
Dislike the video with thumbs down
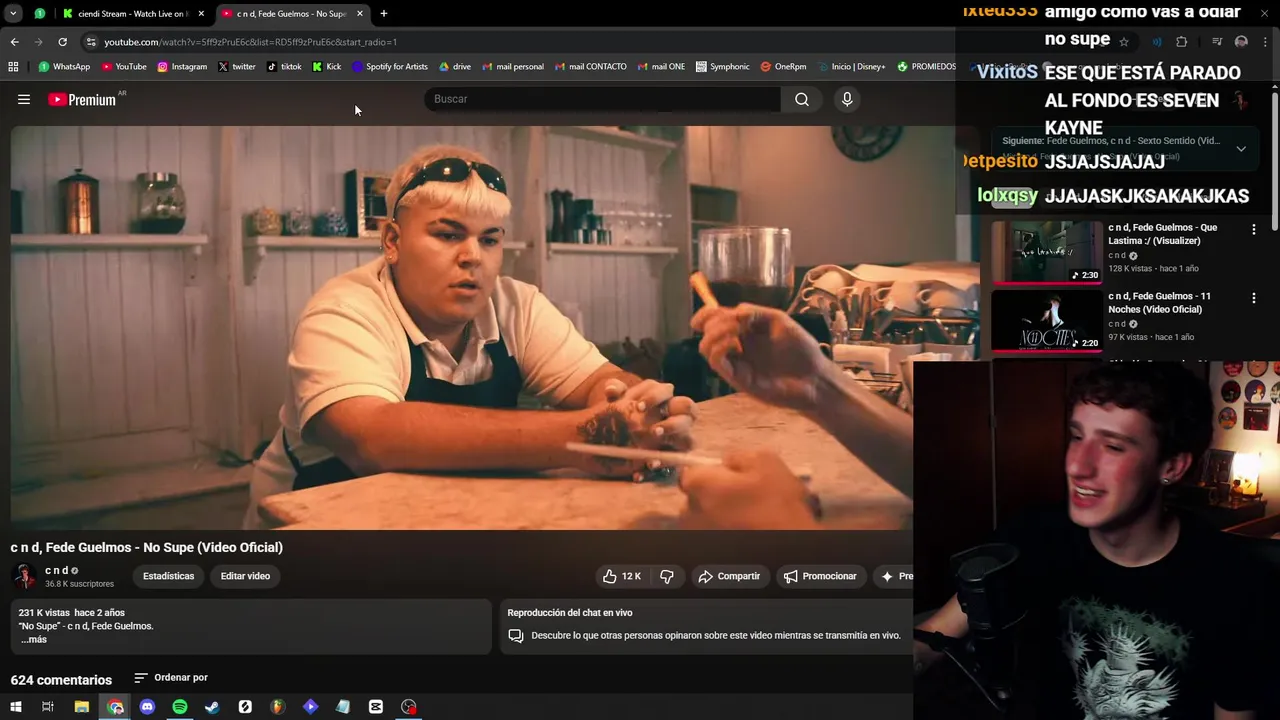pyautogui.click(x=667, y=576)
